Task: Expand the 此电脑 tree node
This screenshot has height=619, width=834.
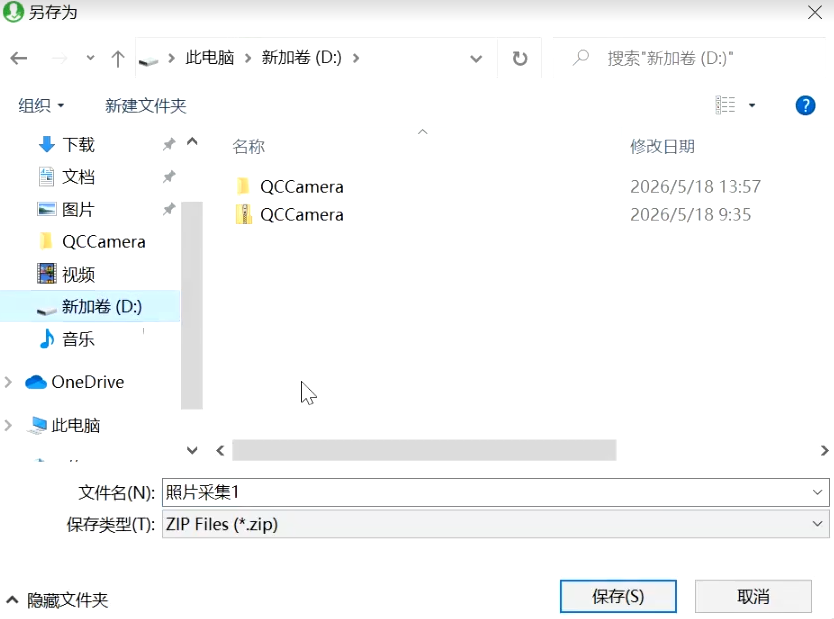Action: 8,425
